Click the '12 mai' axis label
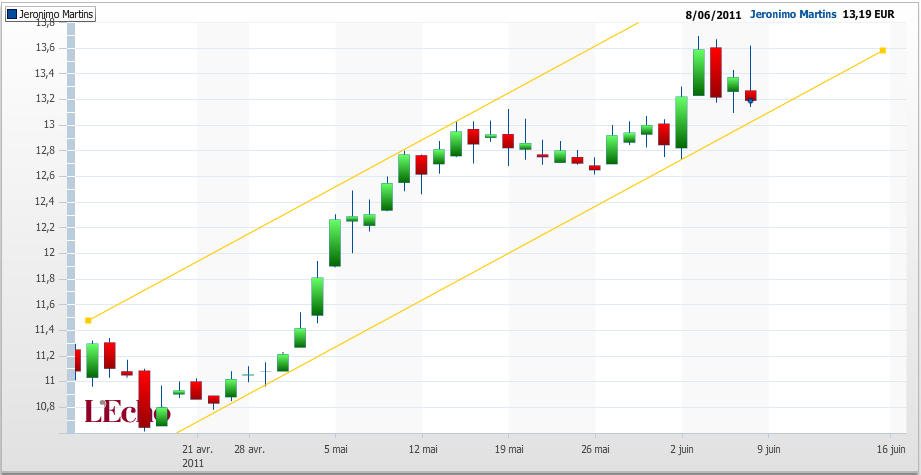 pyautogui.click(x=422, y=450)
